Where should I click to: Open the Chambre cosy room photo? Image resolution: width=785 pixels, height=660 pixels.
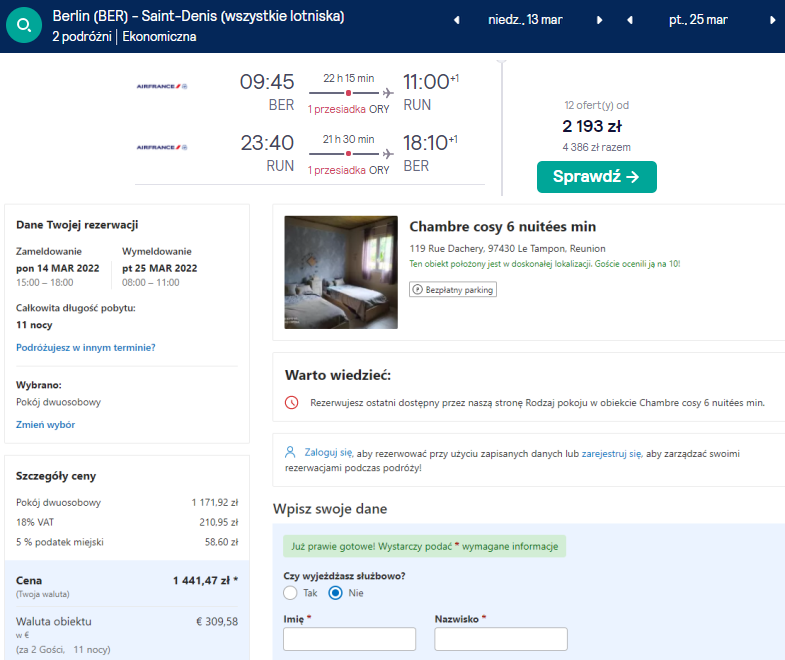(341, 272)
